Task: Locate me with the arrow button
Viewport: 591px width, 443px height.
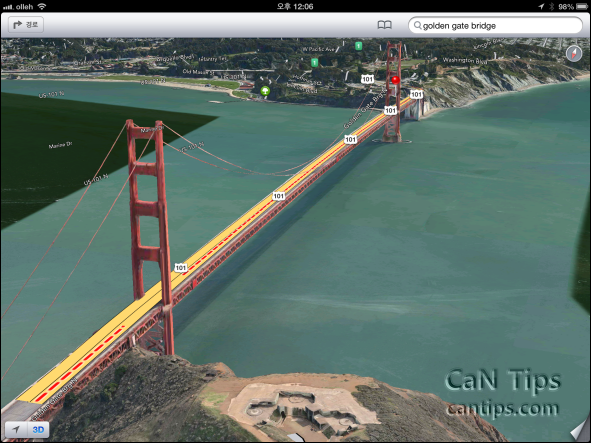Action: (16, 429)
